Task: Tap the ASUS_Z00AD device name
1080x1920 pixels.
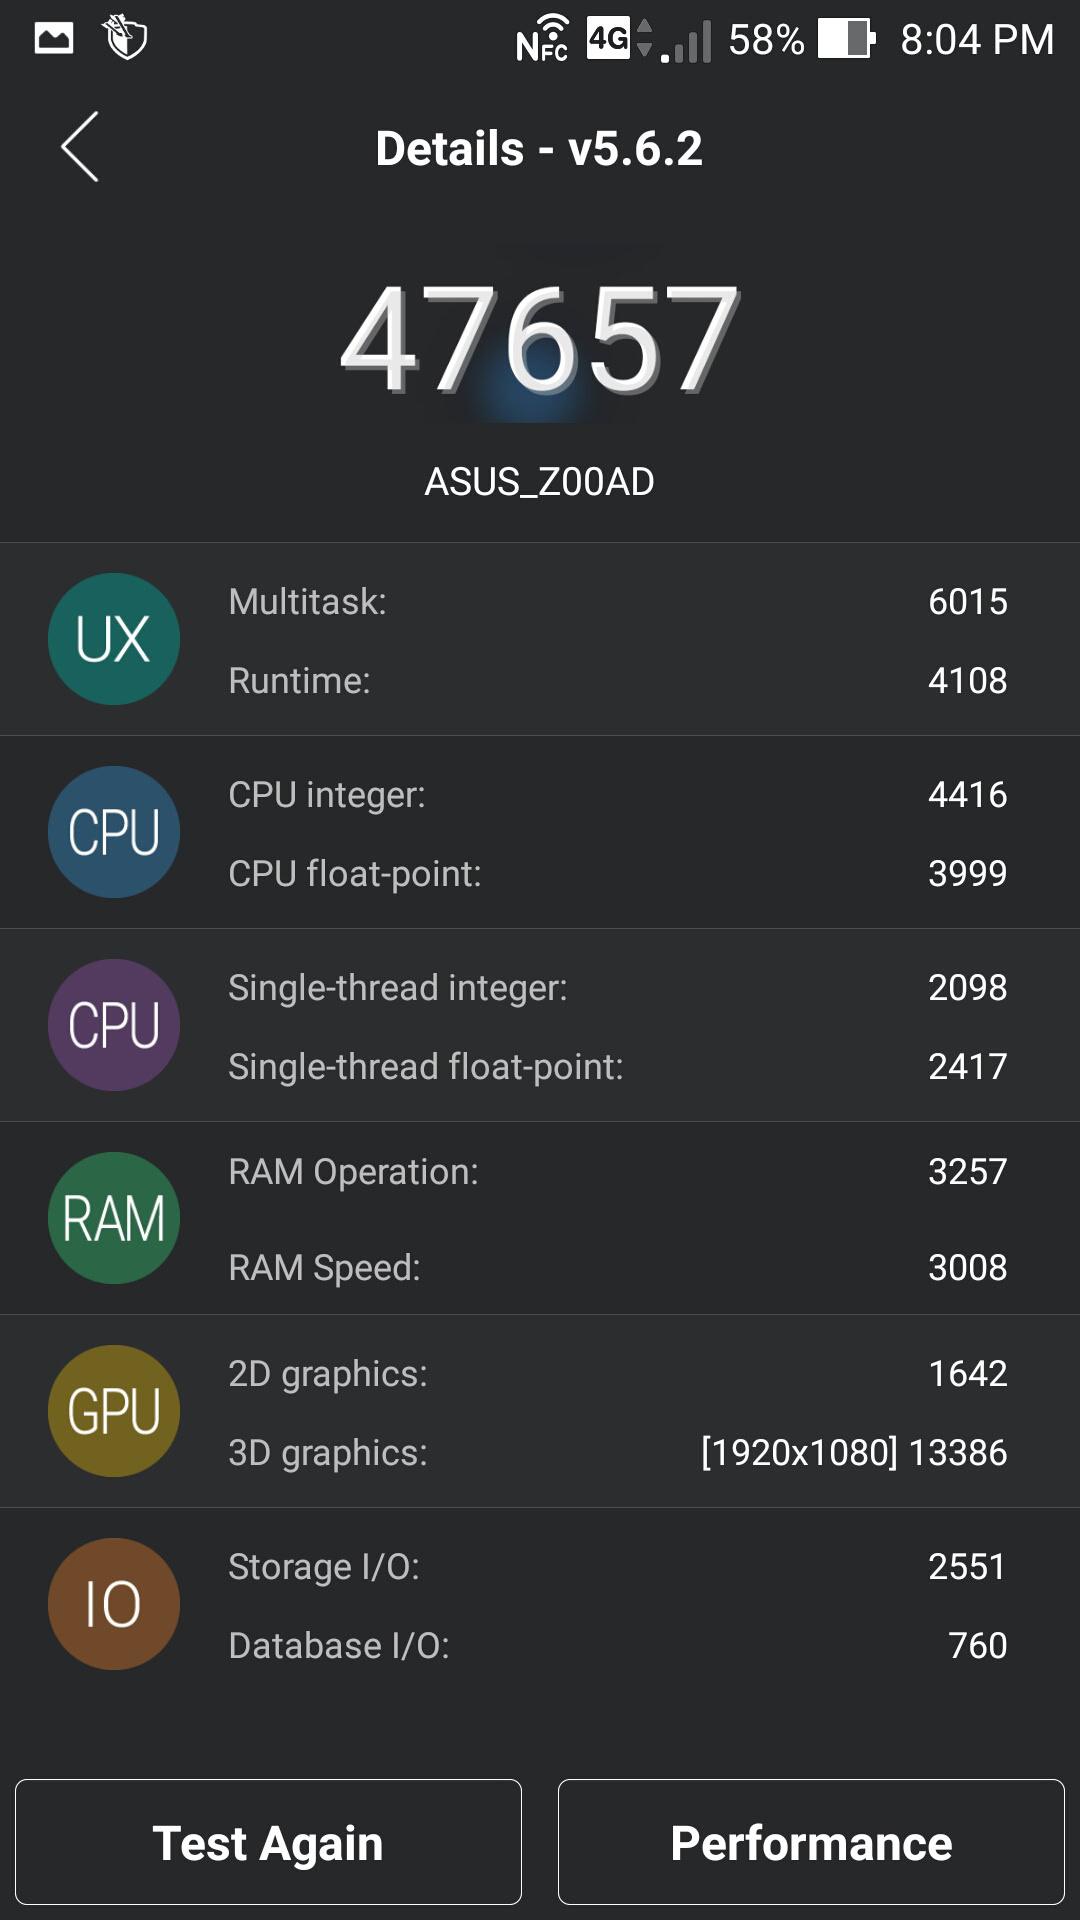Action: (x=540, y=482)
